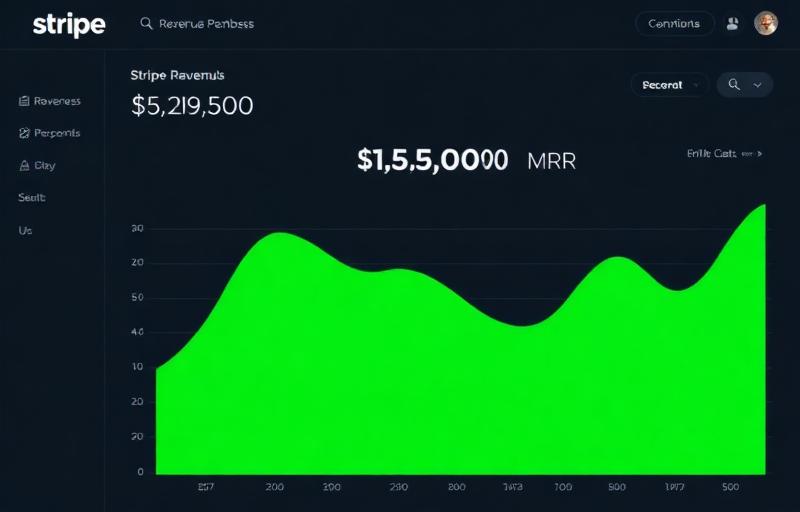This screenshot has width=800, height=512.
Task: Select the Us sidebar item
Action: pos(25,231)
